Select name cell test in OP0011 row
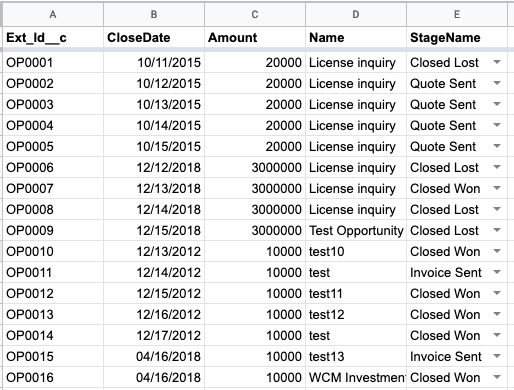Viewport: 514px width, 390px height. tap(356, 272)
